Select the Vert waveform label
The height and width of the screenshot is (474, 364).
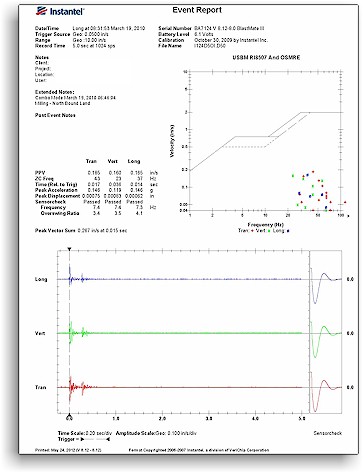click(40, 333)
